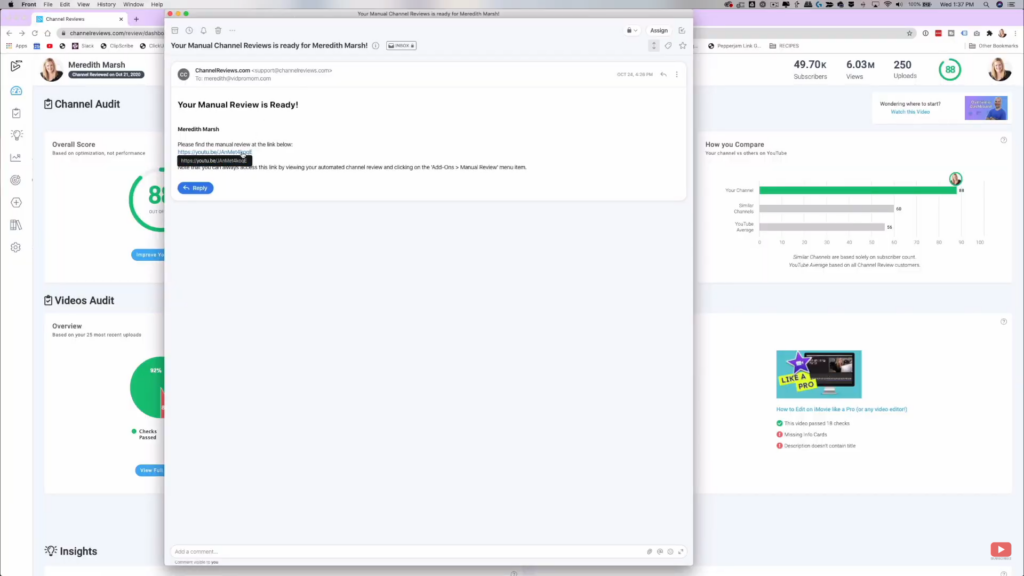Open message options three-dot menu
The height and width of the screenshot is (576, 1024).
pos(677,74)
